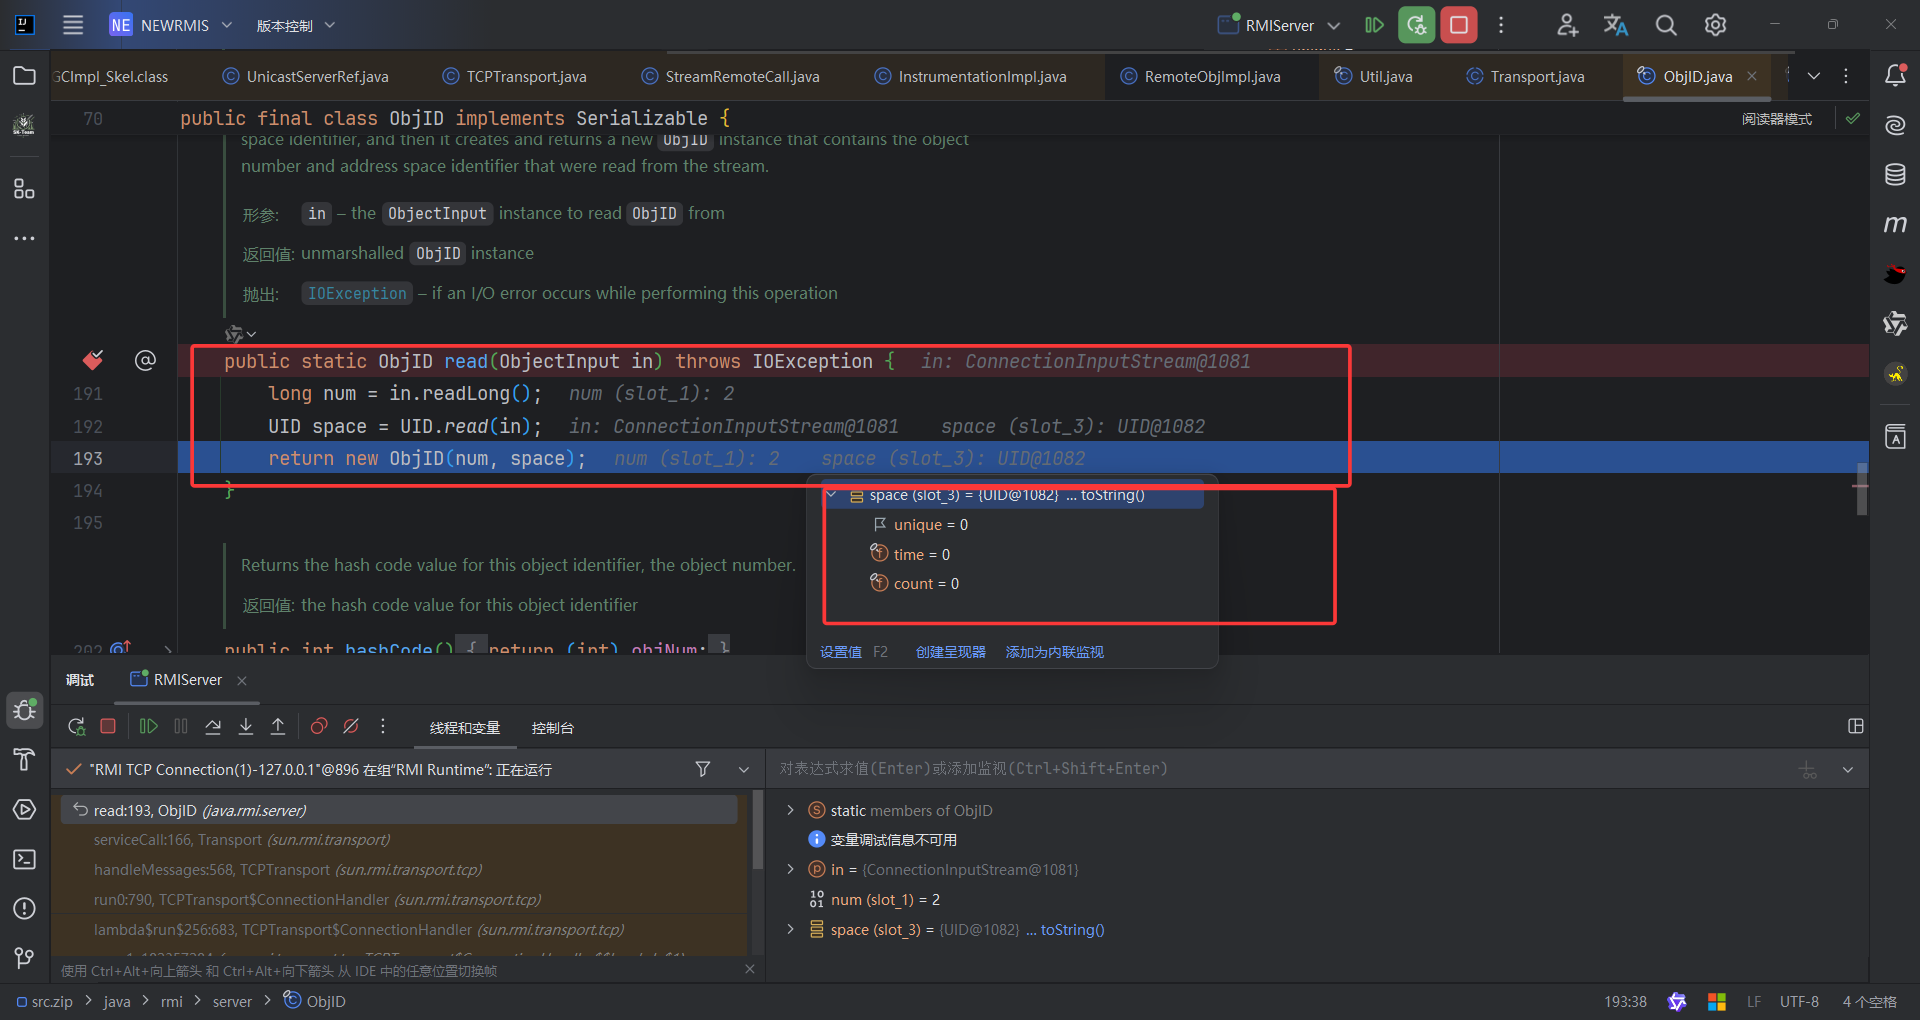Step over in debugger
This screenshot has width=1920, height=1020.
point(213,726)
